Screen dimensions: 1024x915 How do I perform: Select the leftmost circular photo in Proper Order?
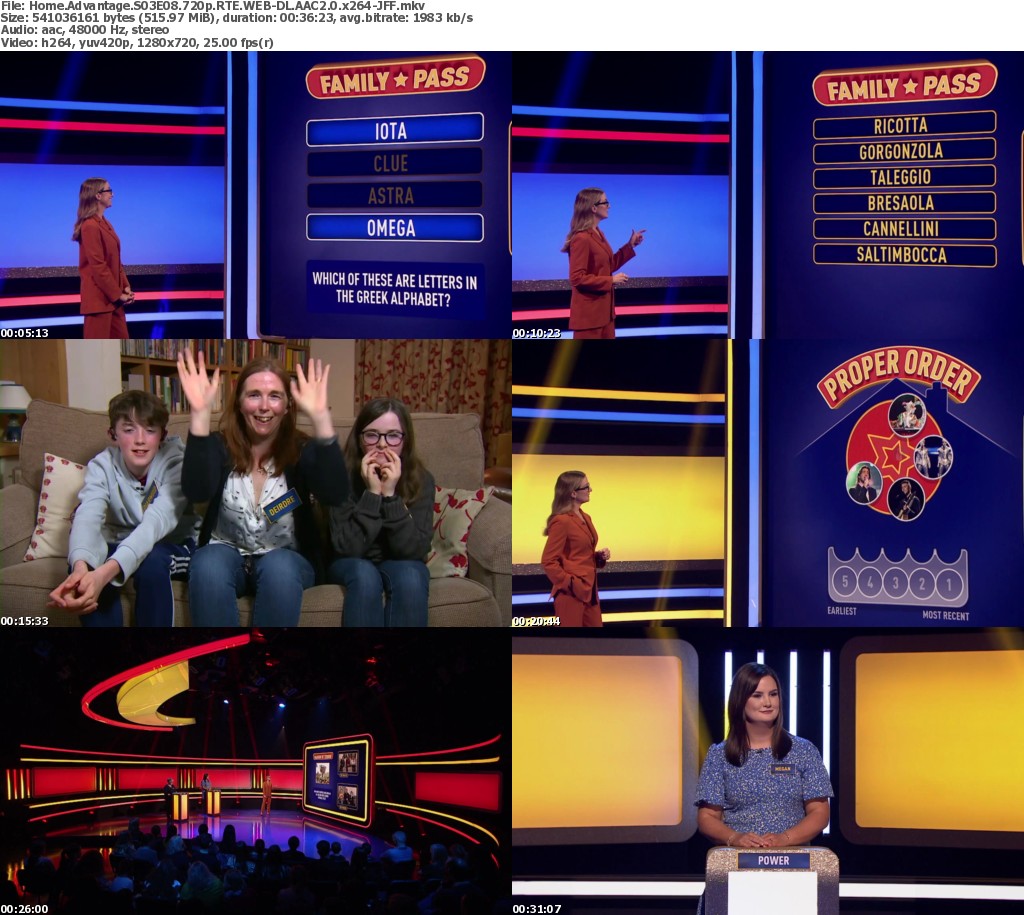click(x=864, y=483)
